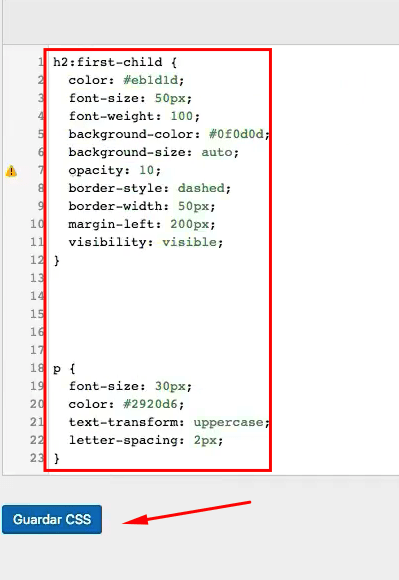Click the 'border-style: dashed;' line
Image resolution: width=399 pixels, height=580 pixels.
click(x=150, y=188)
